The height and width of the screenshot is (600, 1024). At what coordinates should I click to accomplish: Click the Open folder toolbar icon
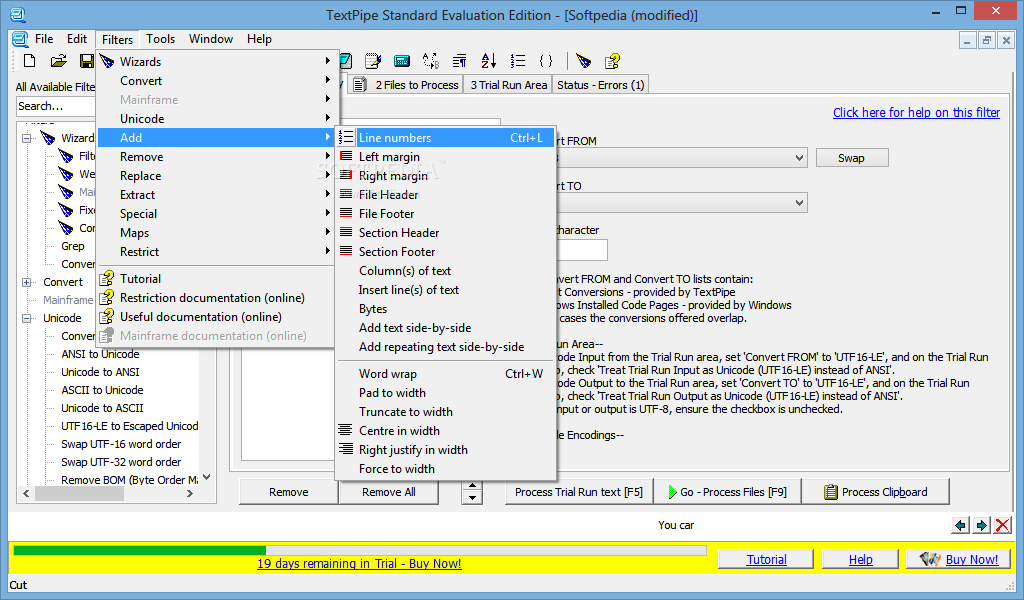coord(58,61)
